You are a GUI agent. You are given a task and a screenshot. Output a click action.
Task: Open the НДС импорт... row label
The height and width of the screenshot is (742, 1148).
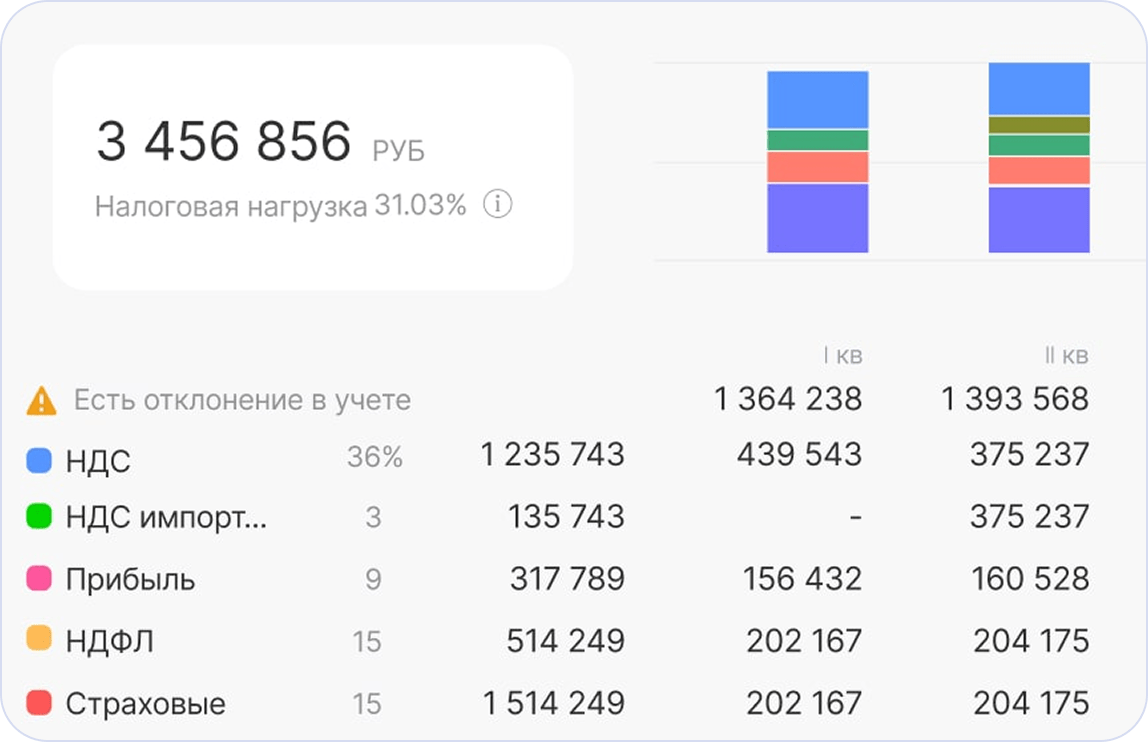click(166, 518)
